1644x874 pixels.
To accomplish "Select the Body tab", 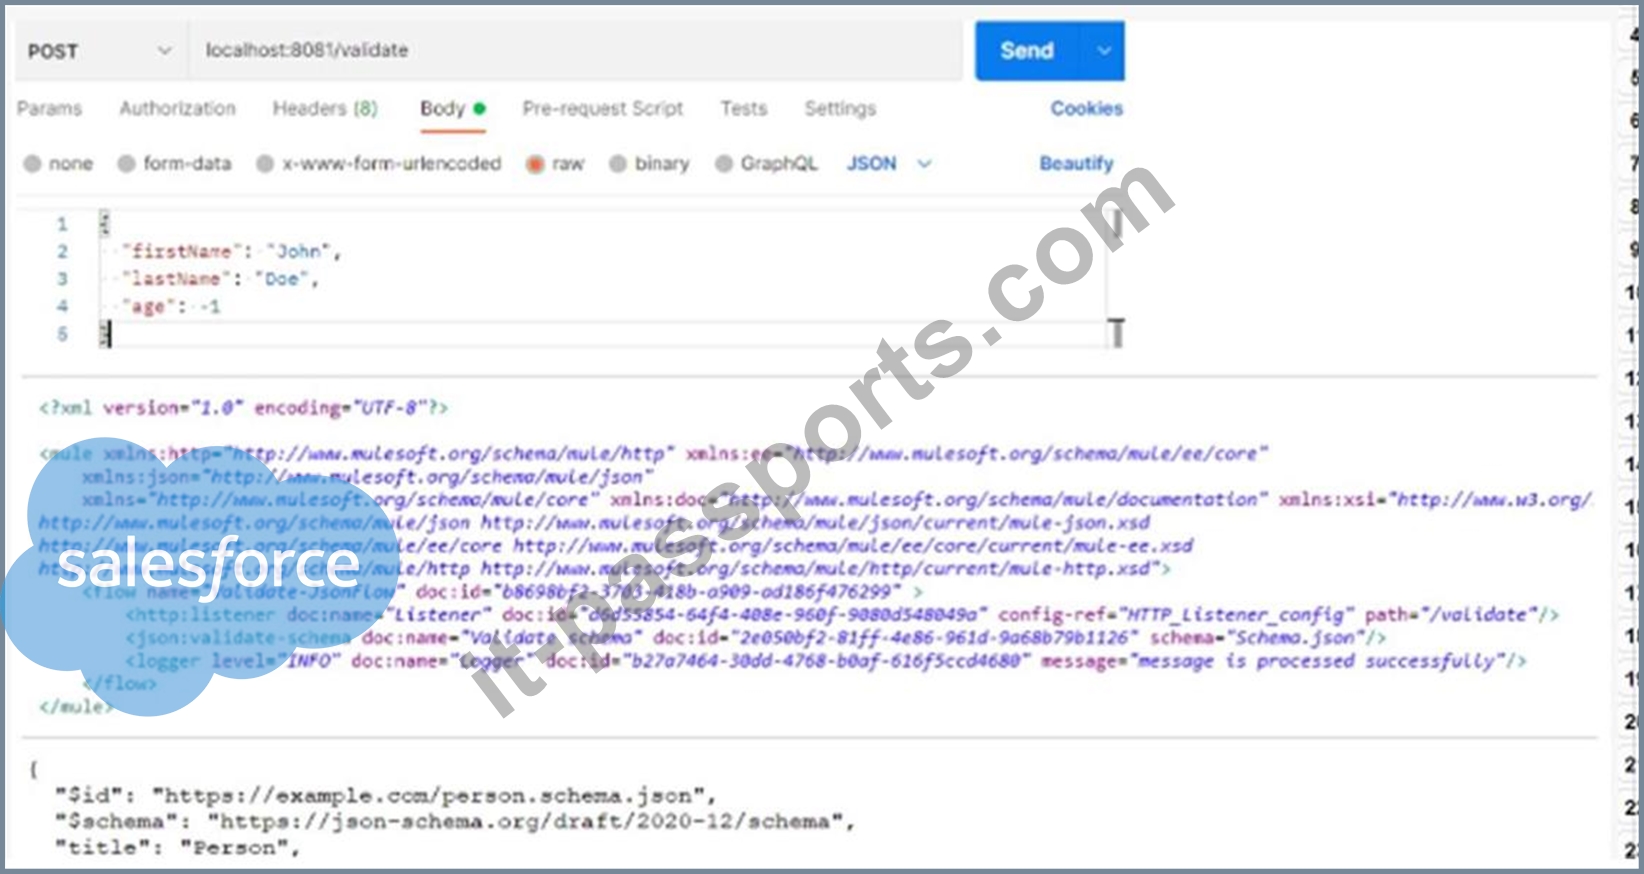I will pos(452,108).
